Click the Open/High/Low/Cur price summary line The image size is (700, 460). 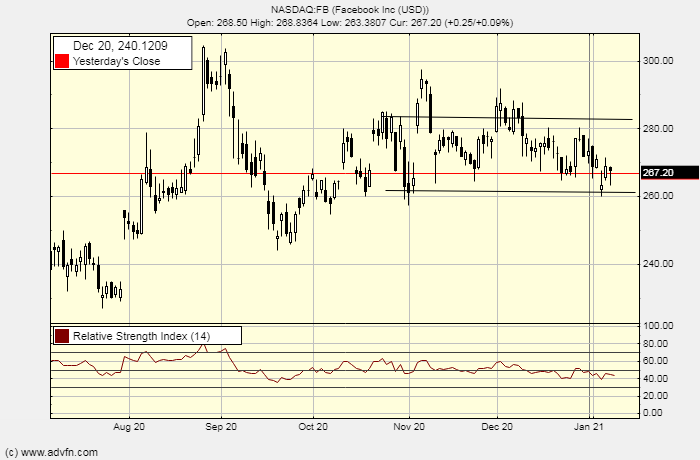350,22
